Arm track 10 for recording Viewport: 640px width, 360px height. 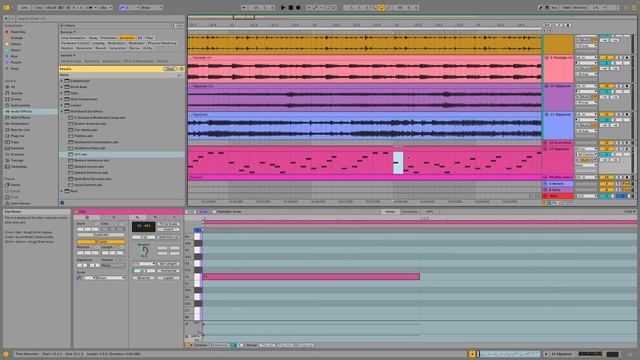[627, 86]
